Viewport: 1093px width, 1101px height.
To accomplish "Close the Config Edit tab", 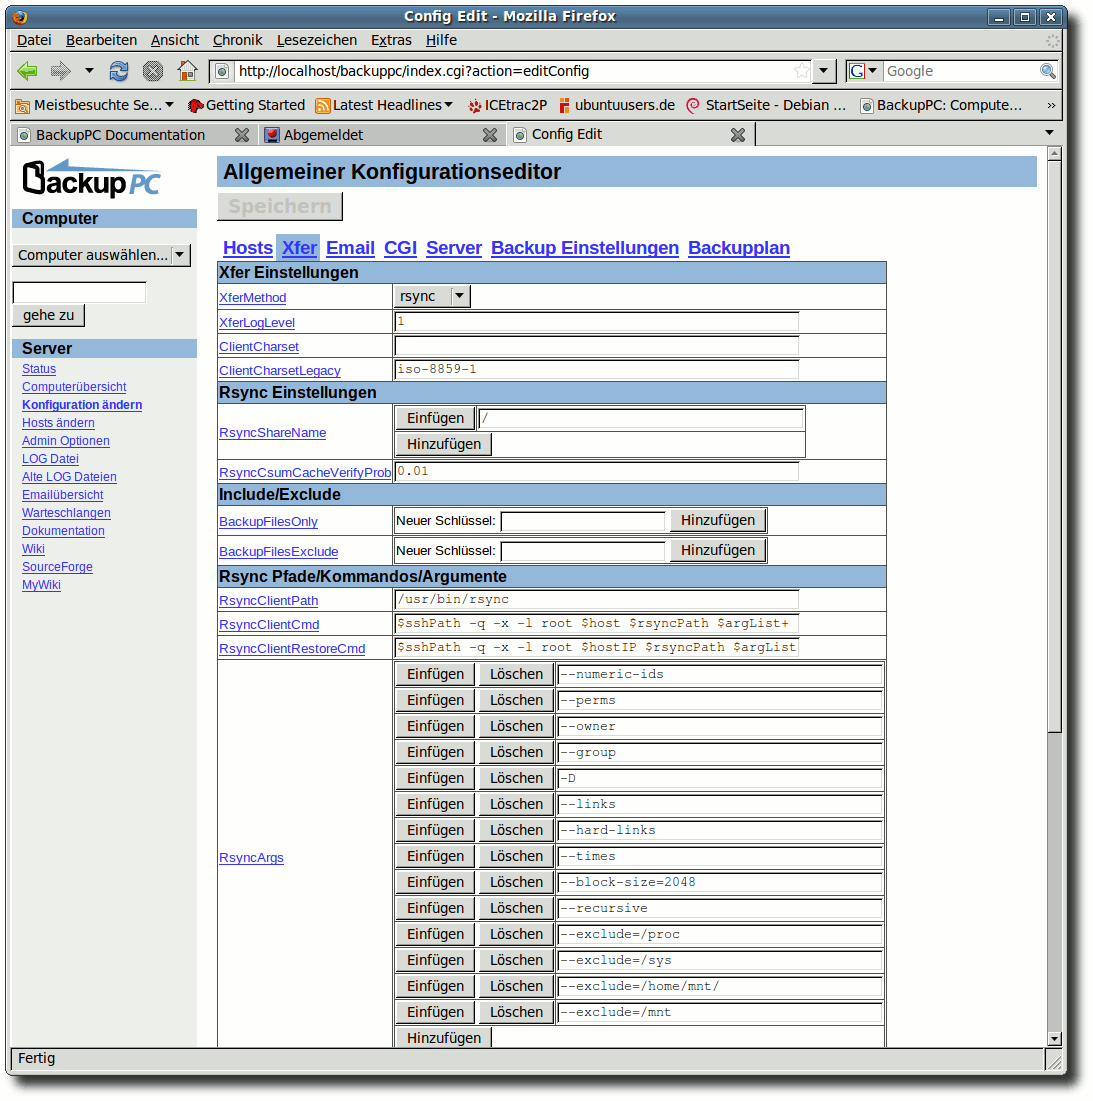I will tap(738, 135).
